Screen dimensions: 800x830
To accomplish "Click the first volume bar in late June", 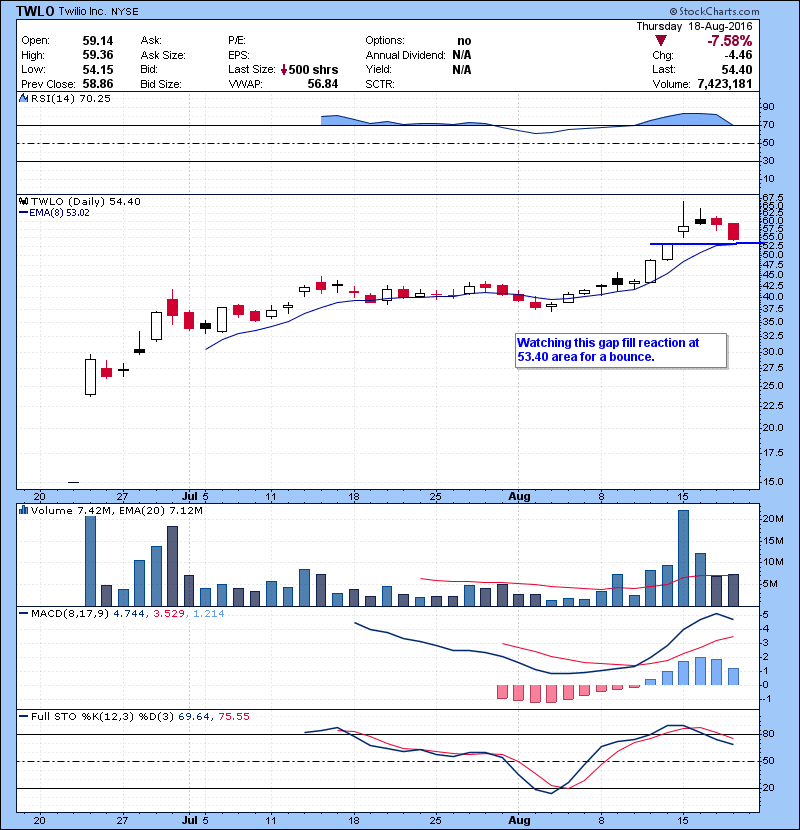I will pos(91,561).
